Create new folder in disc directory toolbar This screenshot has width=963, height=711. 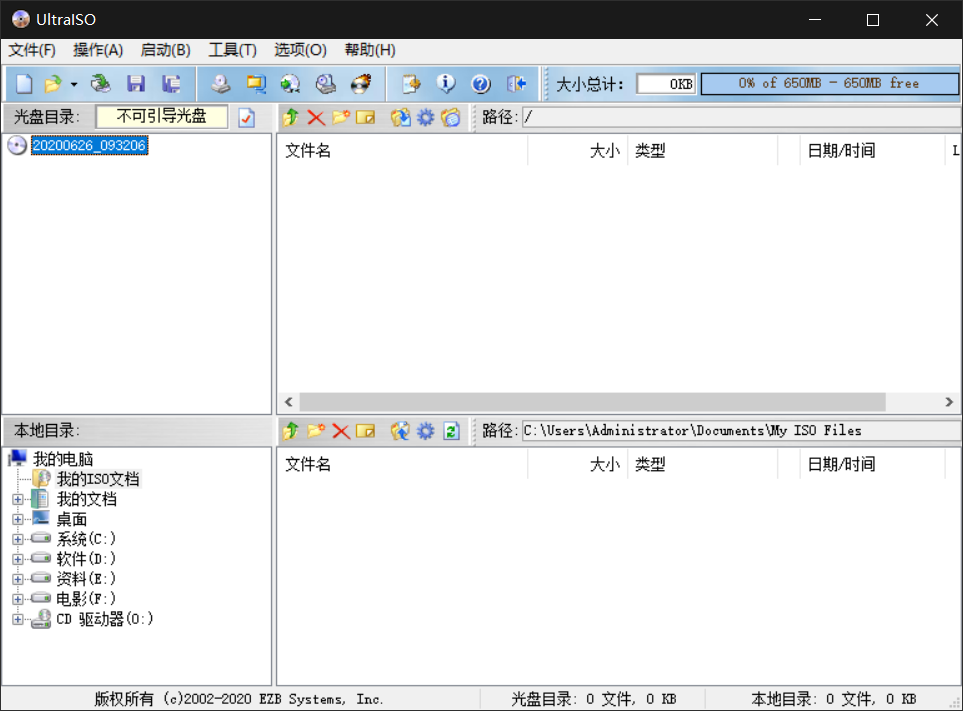[x=341, y=117]
